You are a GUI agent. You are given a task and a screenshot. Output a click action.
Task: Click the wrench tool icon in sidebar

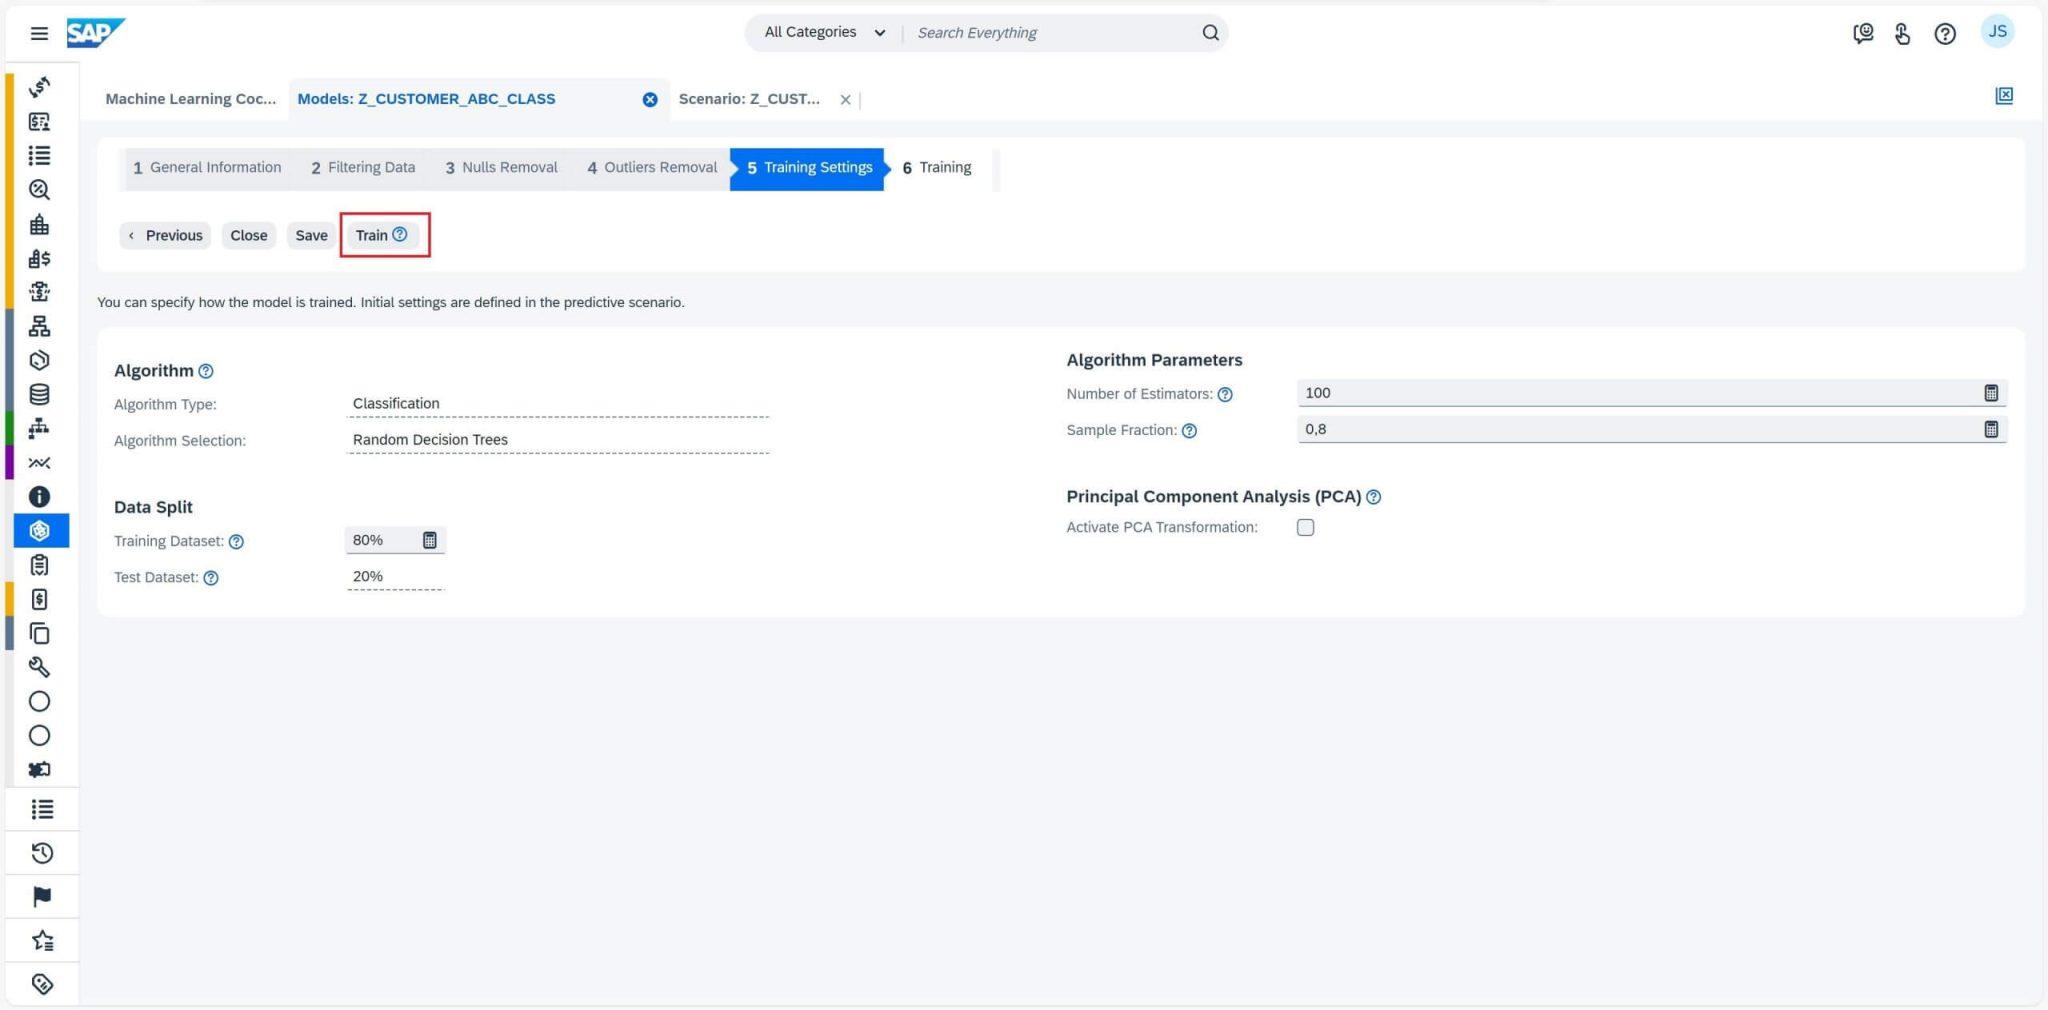coord(40,667)
